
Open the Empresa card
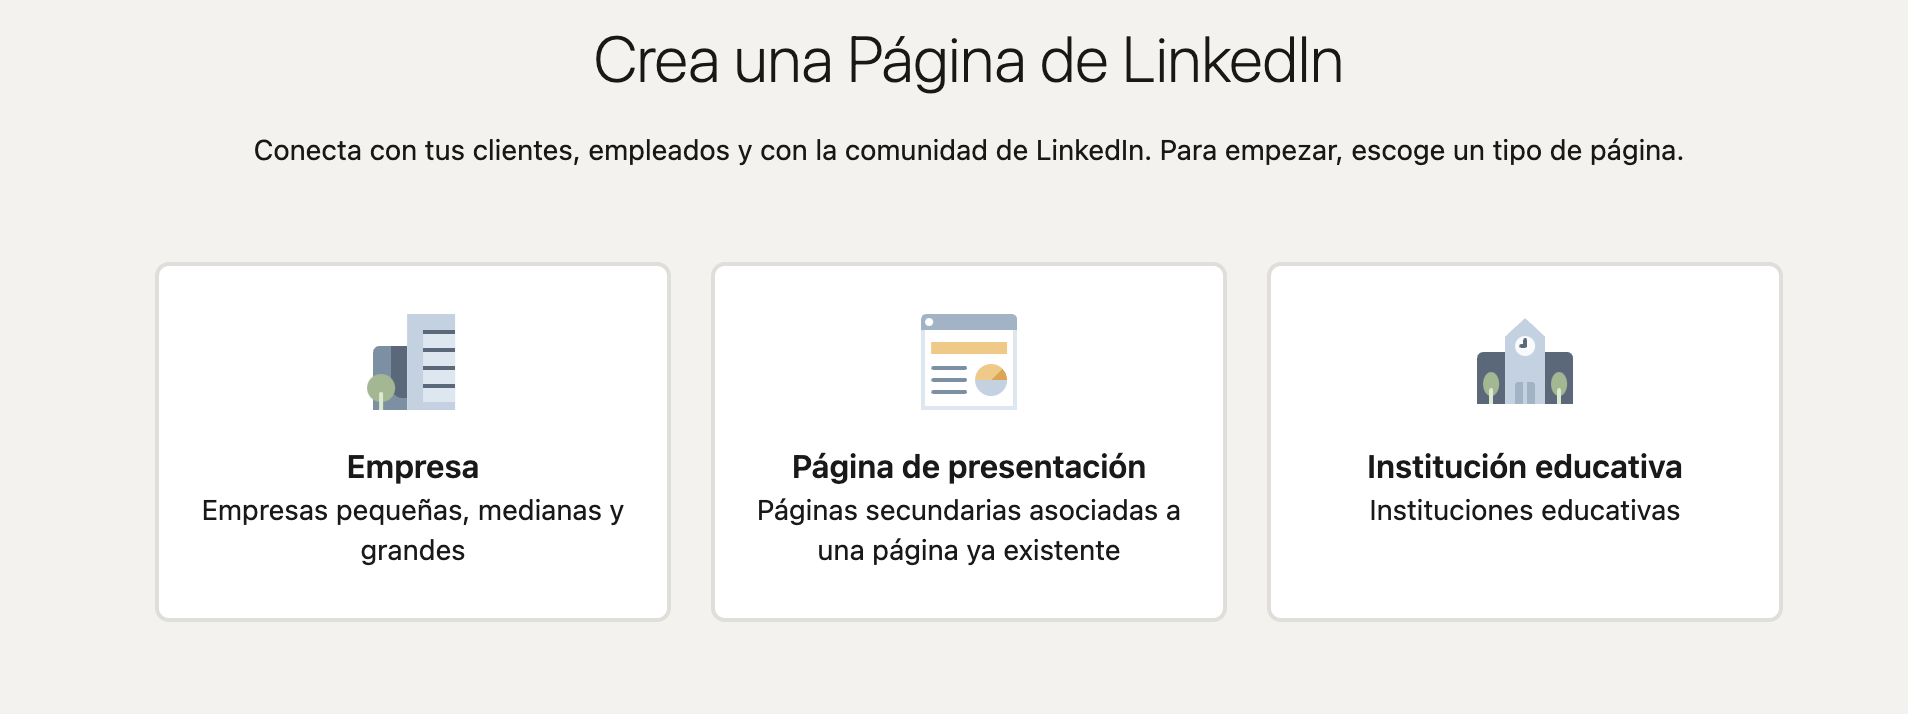pyautogui.click(x=413, y=442)
